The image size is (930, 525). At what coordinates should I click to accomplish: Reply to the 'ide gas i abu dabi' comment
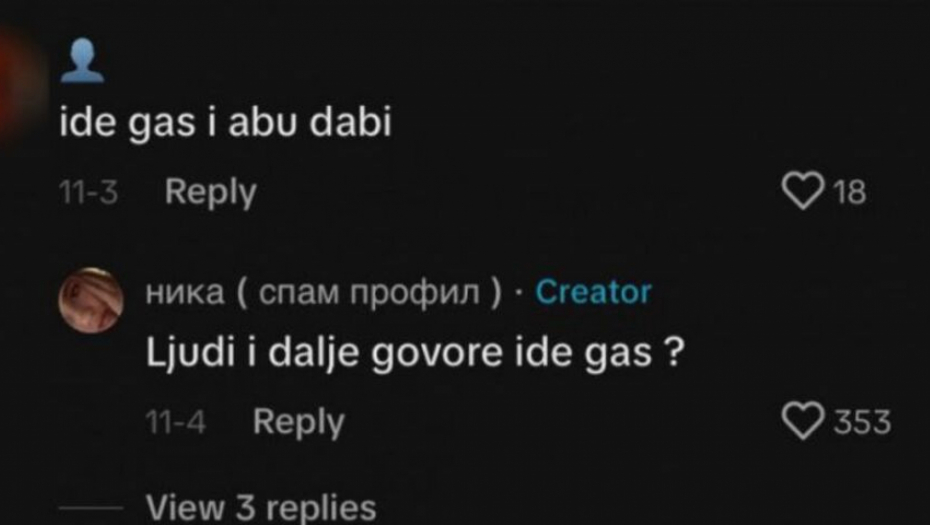click(x=211, y=192)
